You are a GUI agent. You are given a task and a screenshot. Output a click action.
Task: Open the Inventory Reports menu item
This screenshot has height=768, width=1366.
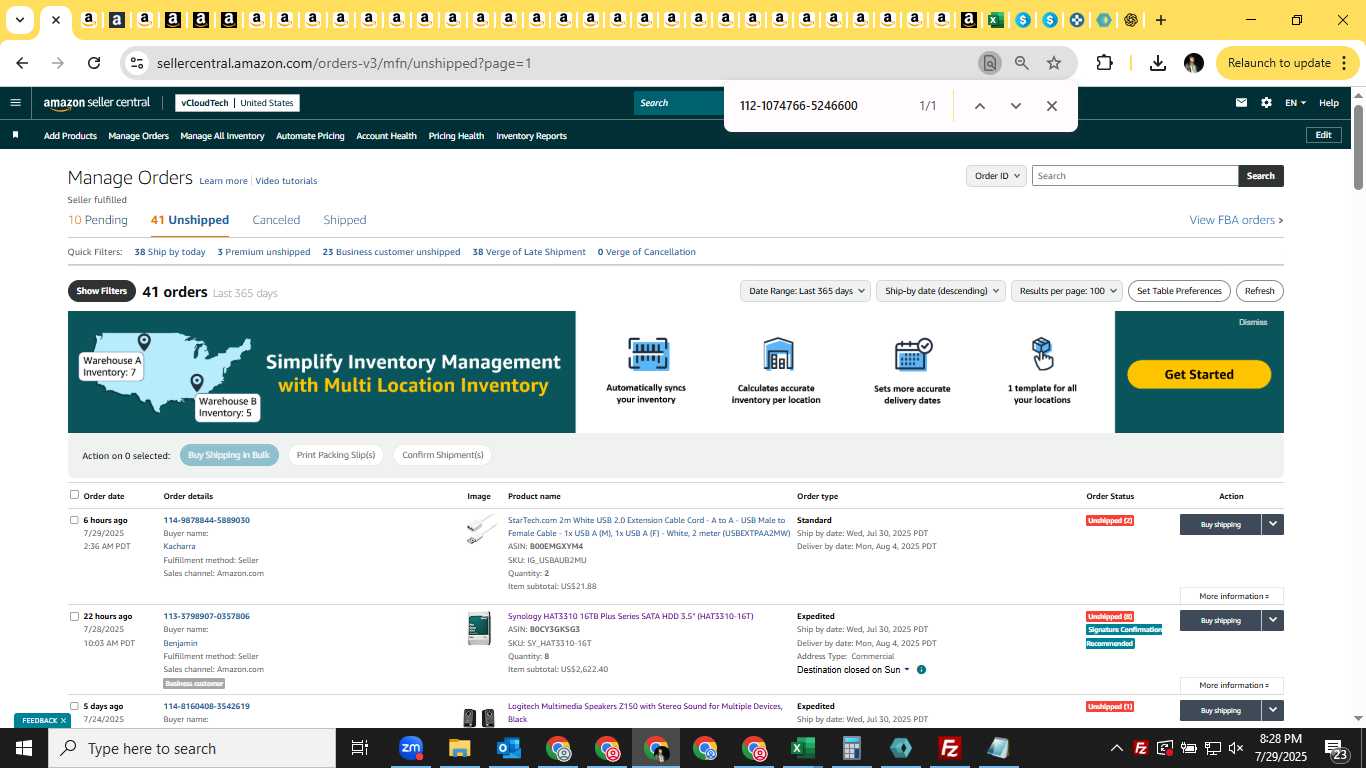click(531, 136)
